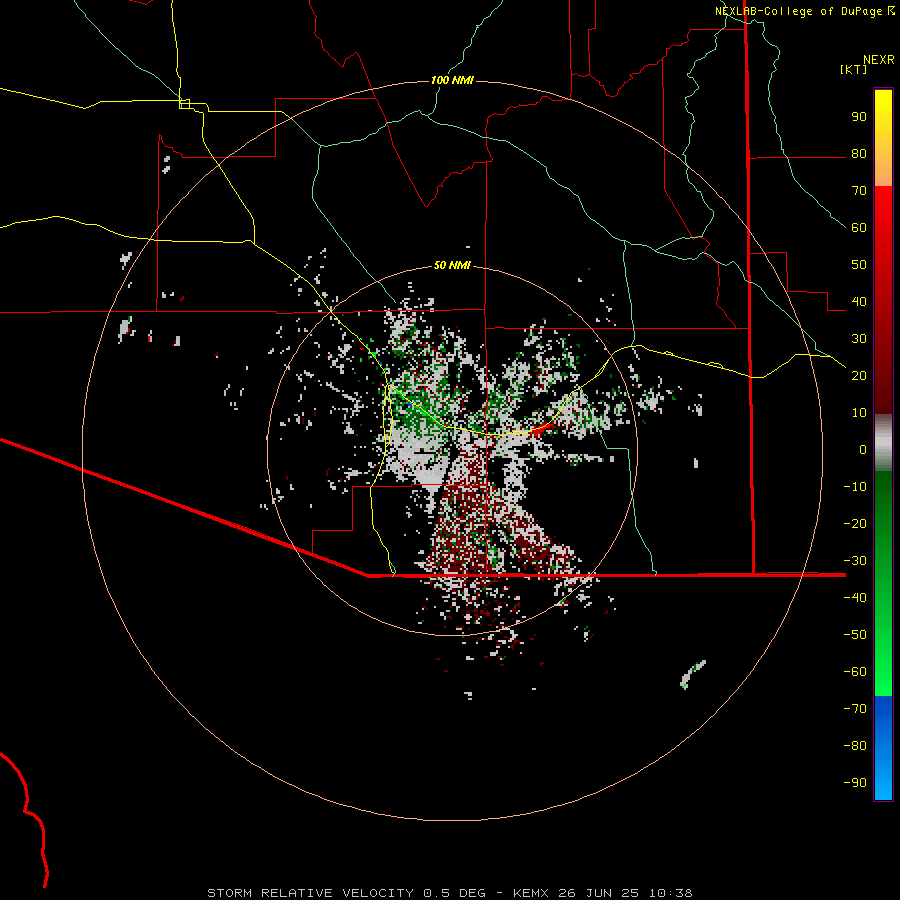The height and width of the screenshot is (900, 900).
Task: Click the 0 value on the velocity scale
Action: pyautogui.click(x=863, y=450)
